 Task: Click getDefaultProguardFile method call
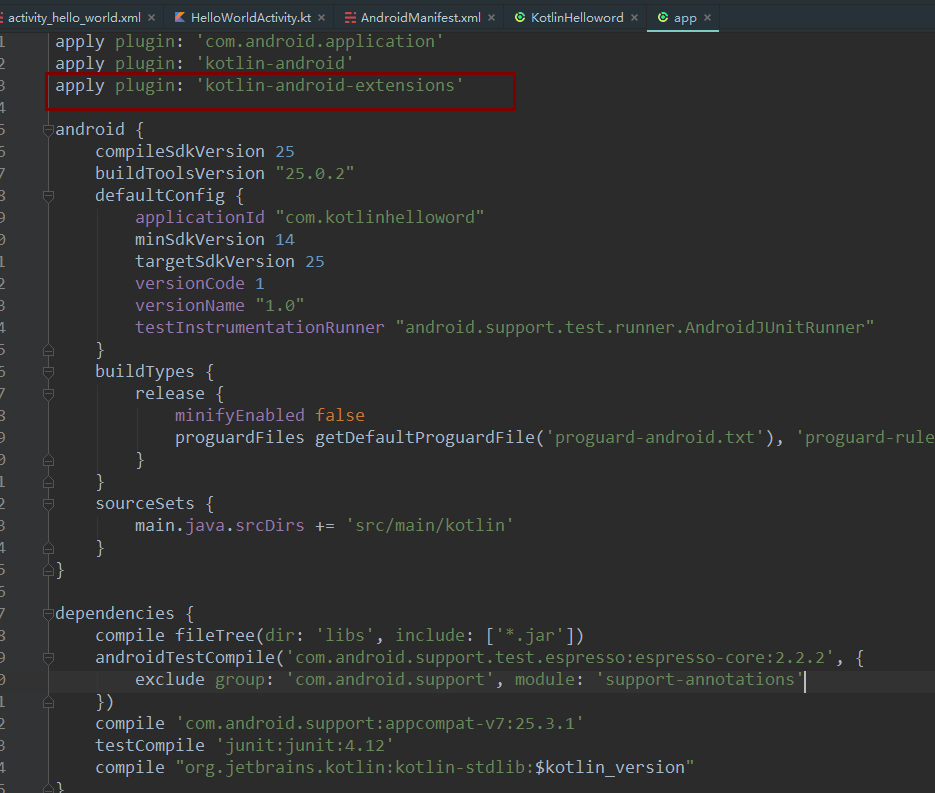[x=425, y=438]
